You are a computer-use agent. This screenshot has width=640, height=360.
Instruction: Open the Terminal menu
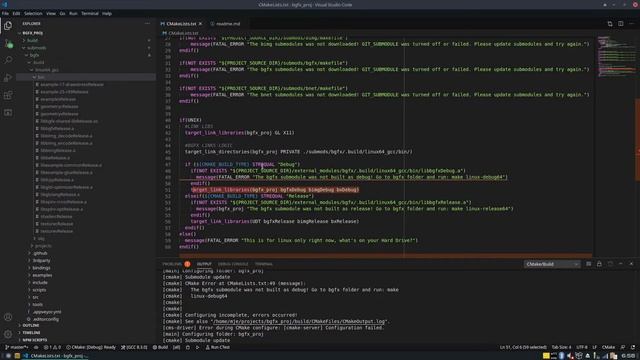[90, 13]
